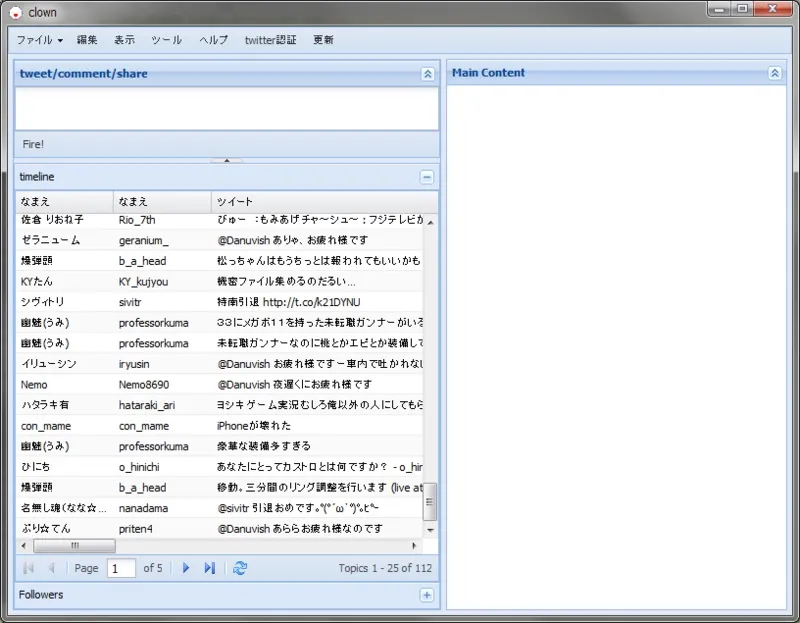Image resolution: width=800 pixels, height=623 pixels.
Task: Jump to the last timeline page
Action: (x=209, y=568)
